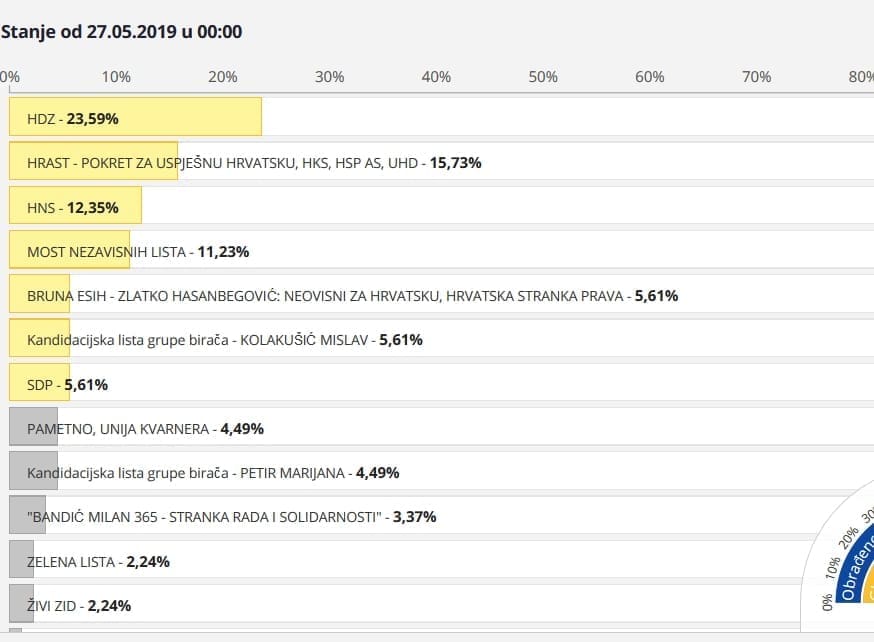The width and height of the screenshot is (874, 642).
Task: Click the 50% axis tick label
Action: click(x=543, y=77)
